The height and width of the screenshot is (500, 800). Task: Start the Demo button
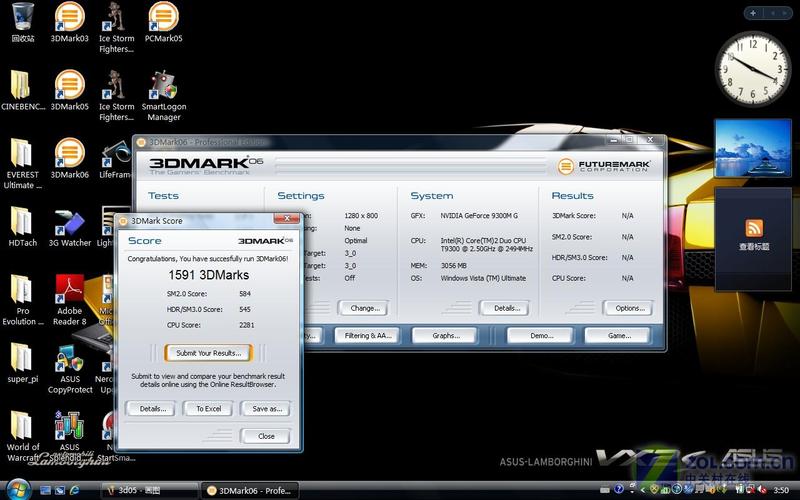click(541, 335)
